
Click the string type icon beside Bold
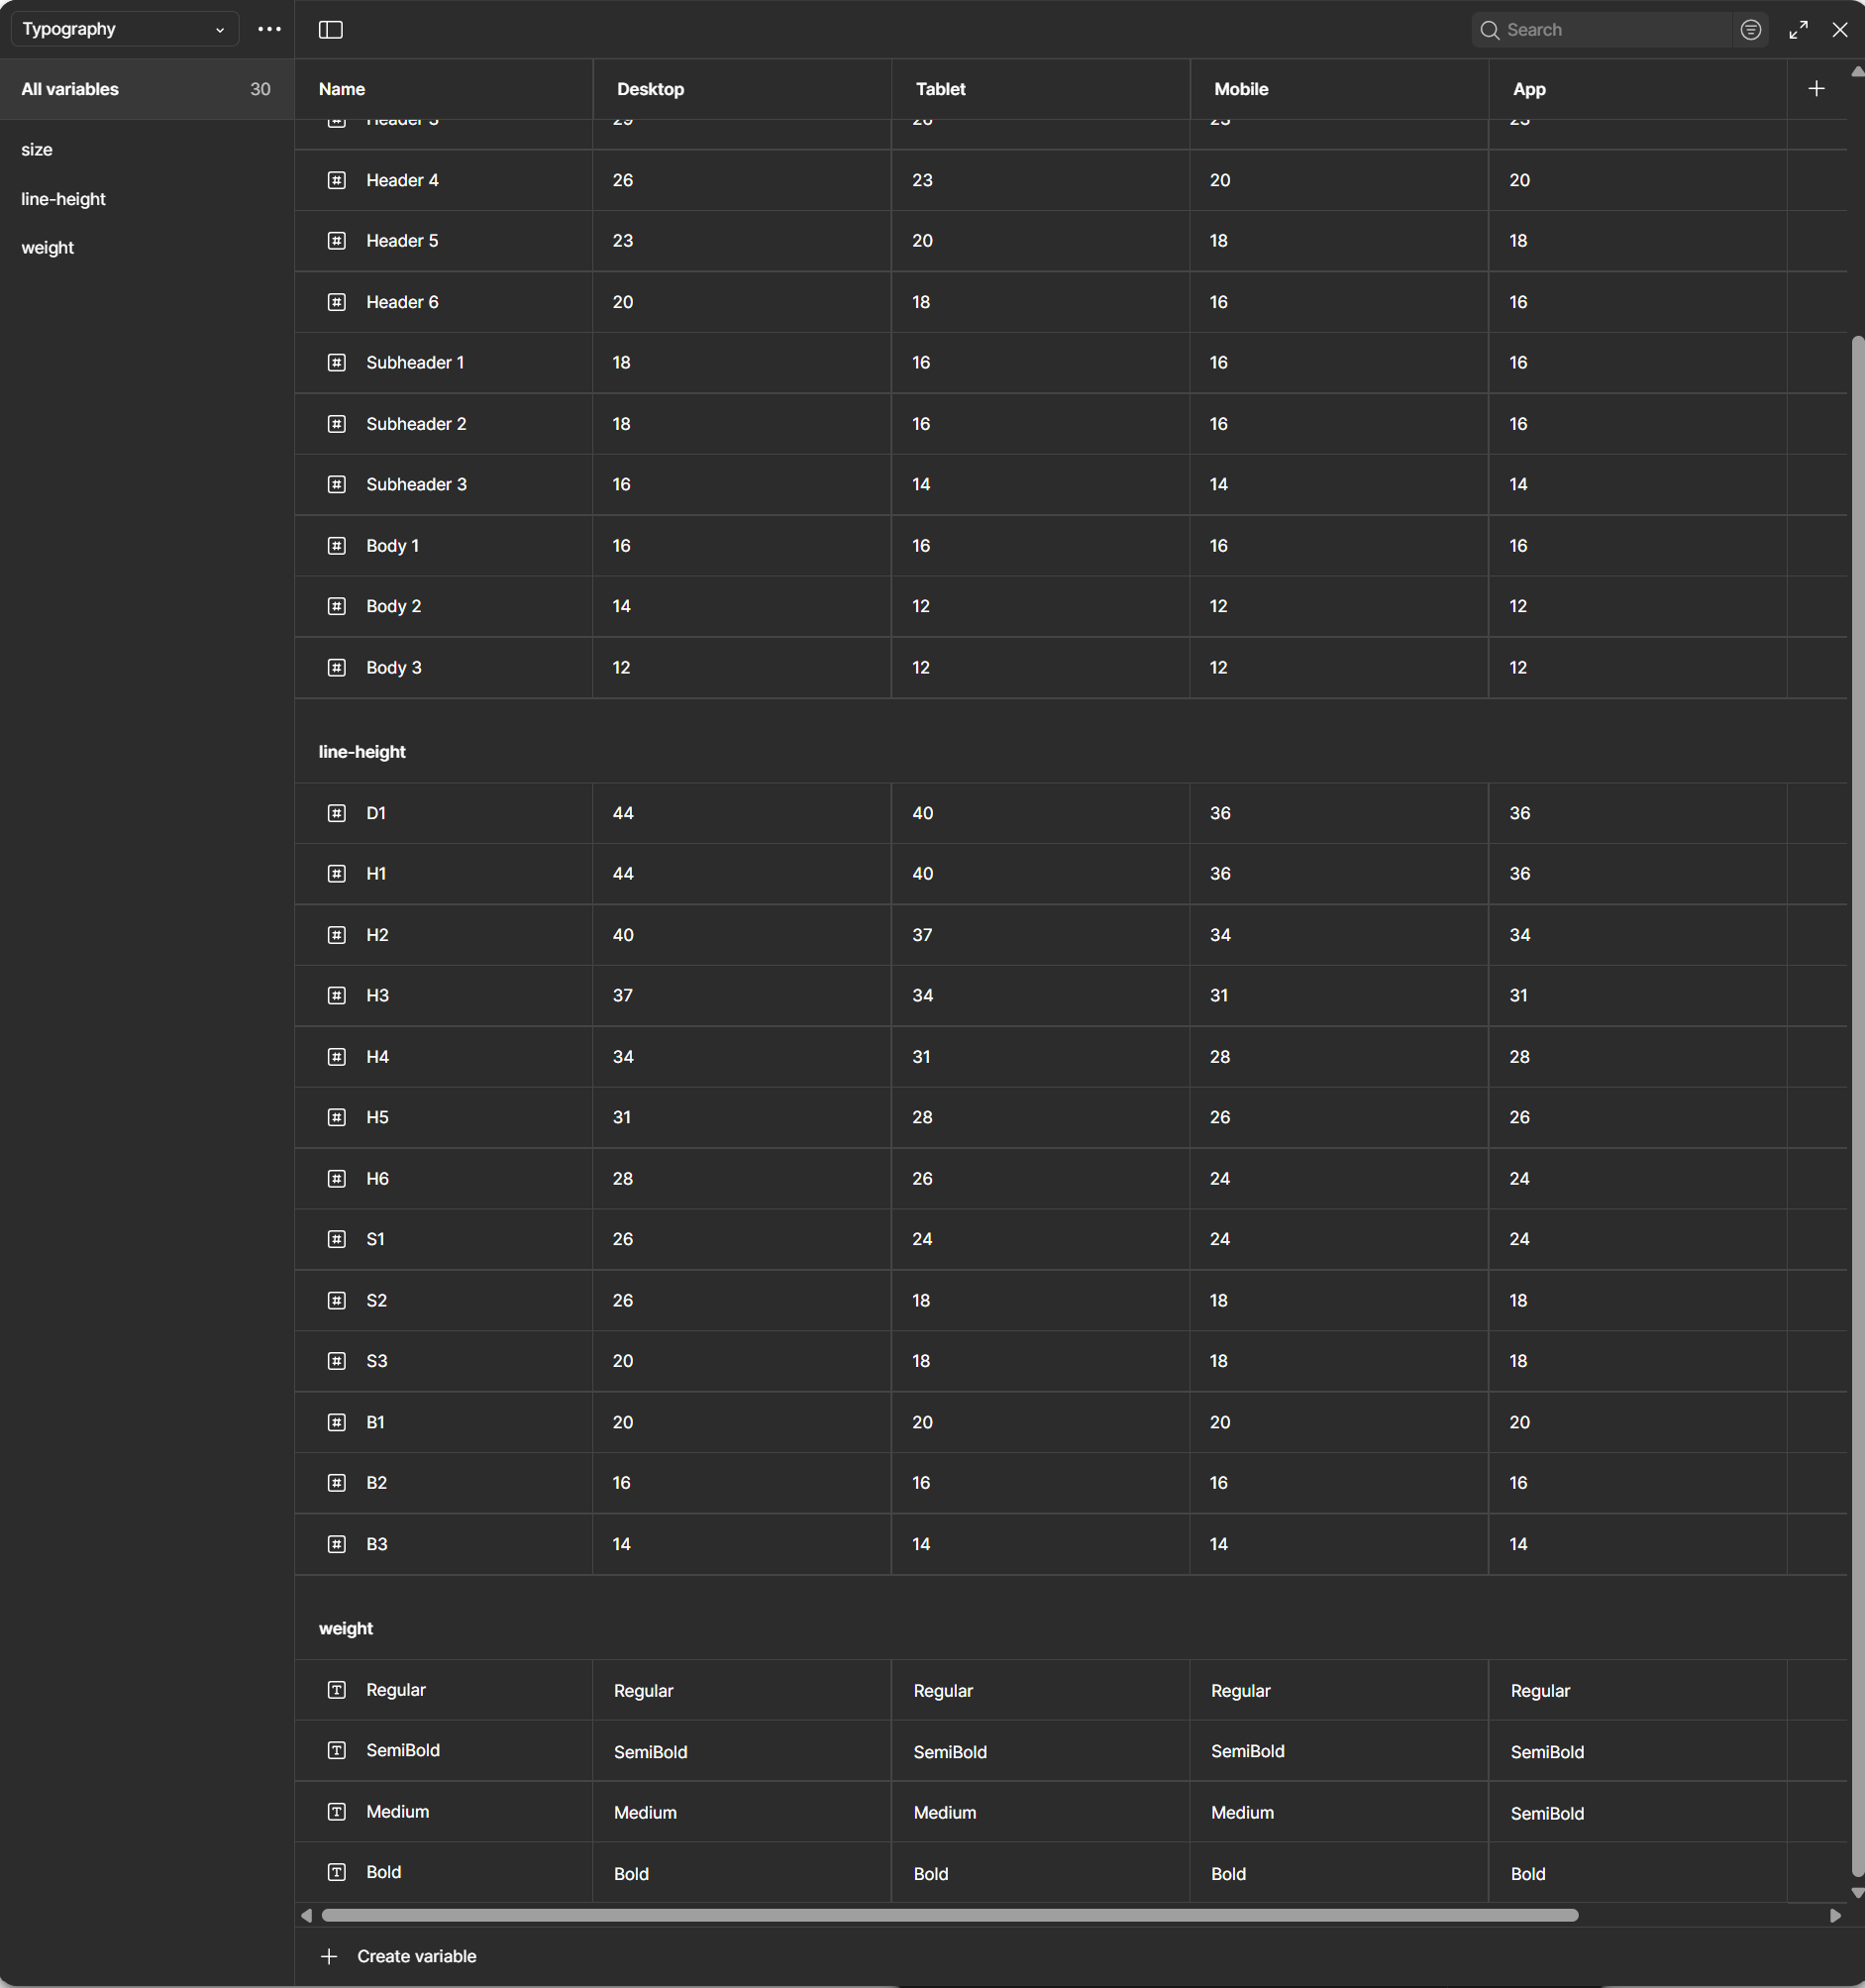(337, 1872)
